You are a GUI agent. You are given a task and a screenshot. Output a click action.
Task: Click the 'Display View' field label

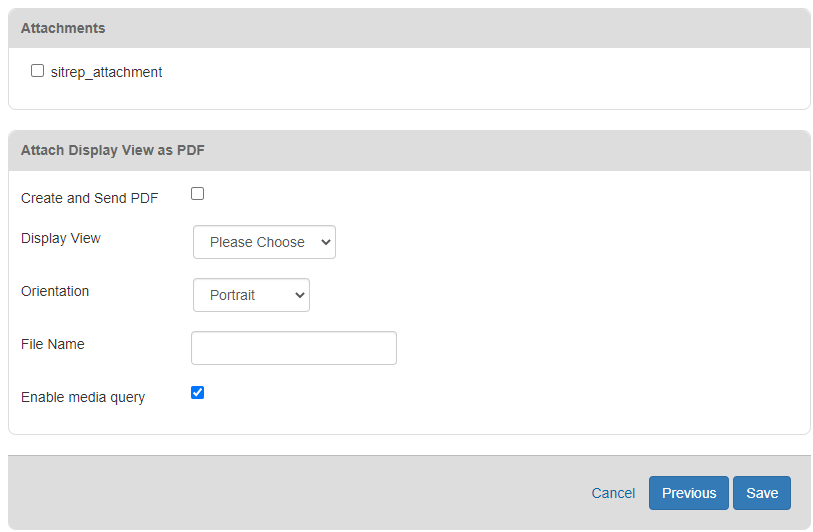click(x=61, y=238)
